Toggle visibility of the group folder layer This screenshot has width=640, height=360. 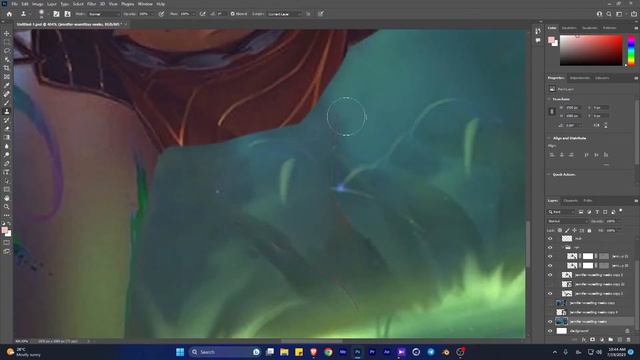click(550, 247)
